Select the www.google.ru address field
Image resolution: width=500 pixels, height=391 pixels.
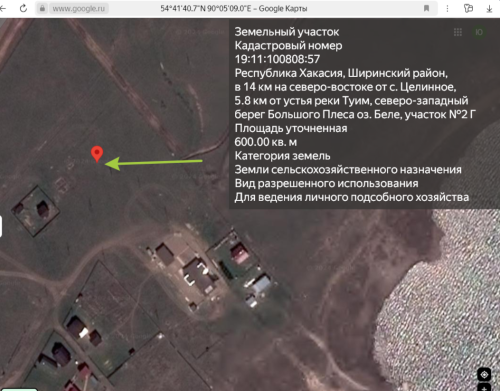click(79, 8)
